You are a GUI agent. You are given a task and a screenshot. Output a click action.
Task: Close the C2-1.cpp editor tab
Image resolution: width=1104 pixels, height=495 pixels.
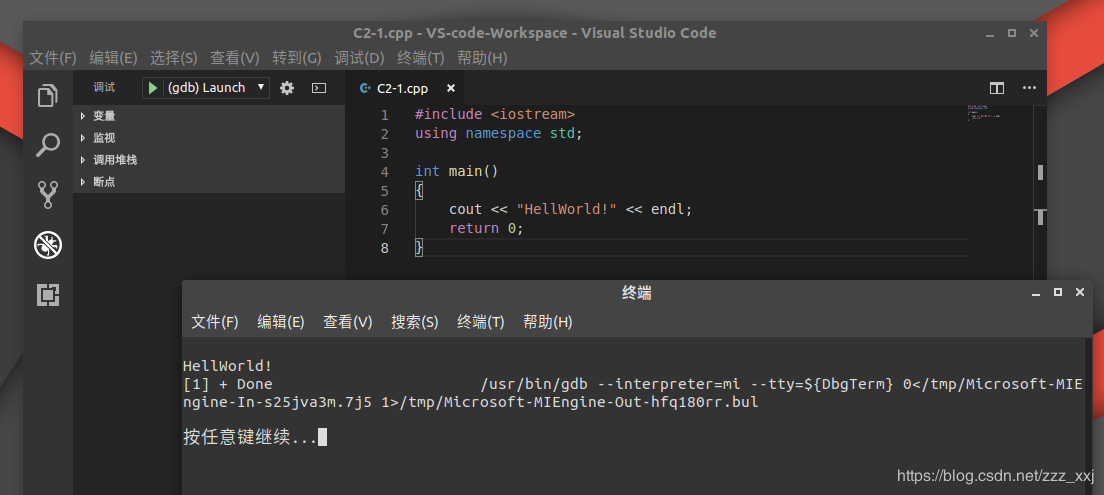tap(451, 88)
